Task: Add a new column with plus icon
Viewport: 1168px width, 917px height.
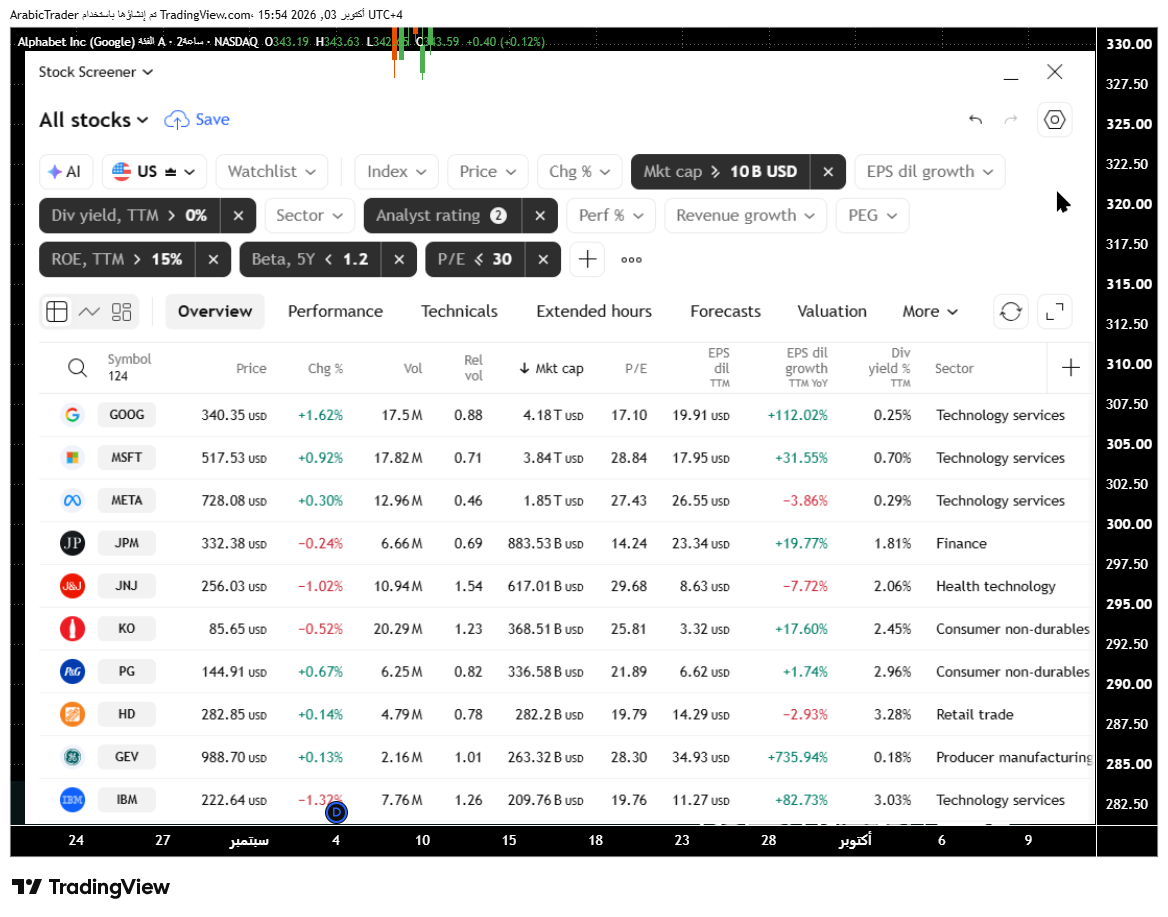Action: click(x=1070, y=367)
